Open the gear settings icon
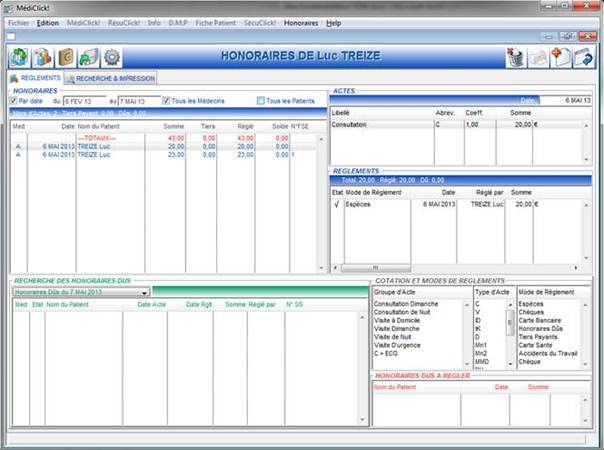 click(x=112, y=57)
